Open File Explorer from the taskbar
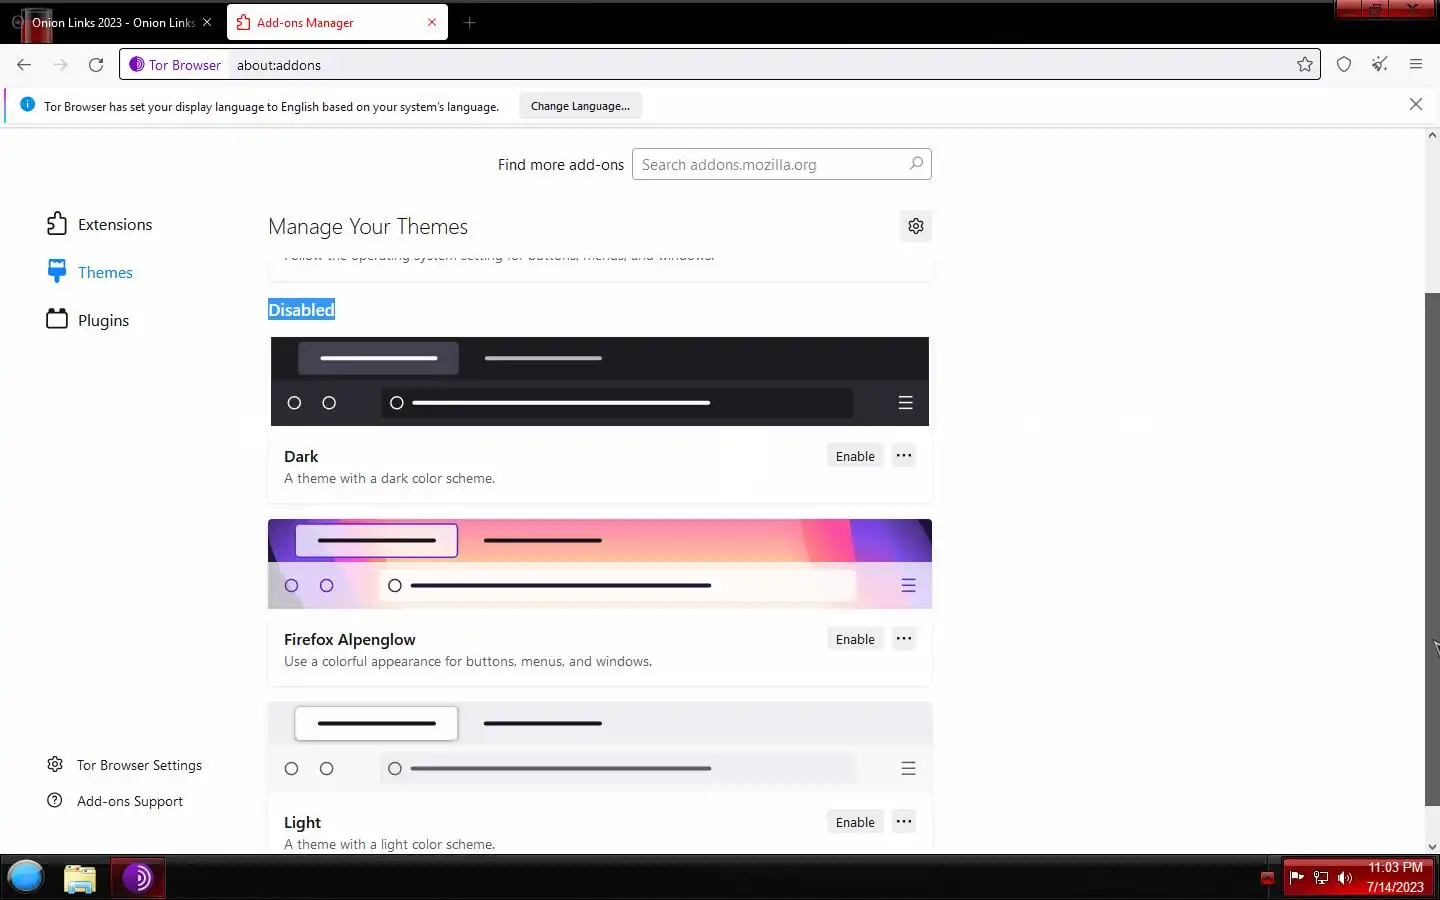Viewport: 1440px width, 900px height. (80, 879)
